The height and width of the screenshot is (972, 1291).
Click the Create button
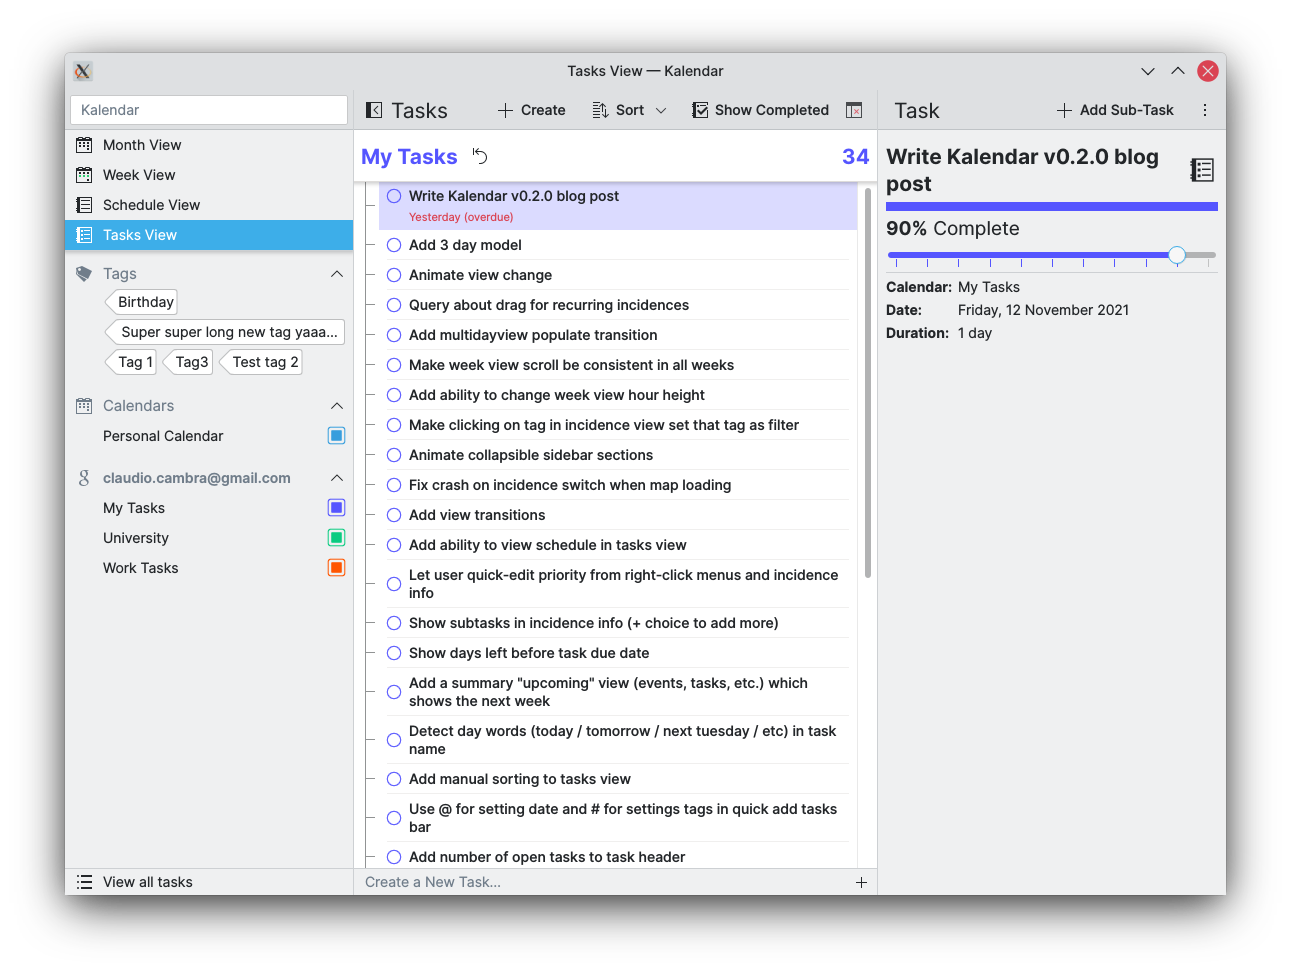point(532,110)
